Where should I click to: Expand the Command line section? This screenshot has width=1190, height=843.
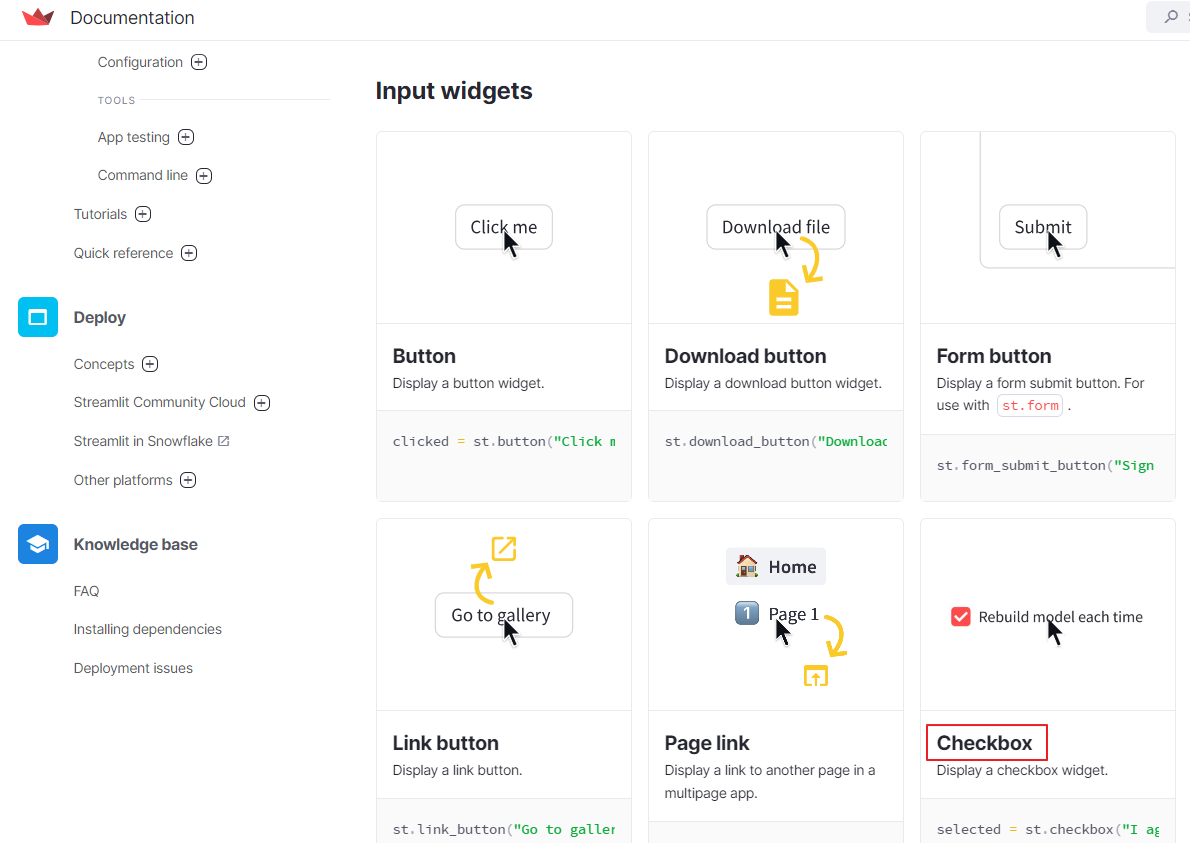(204, 176)
